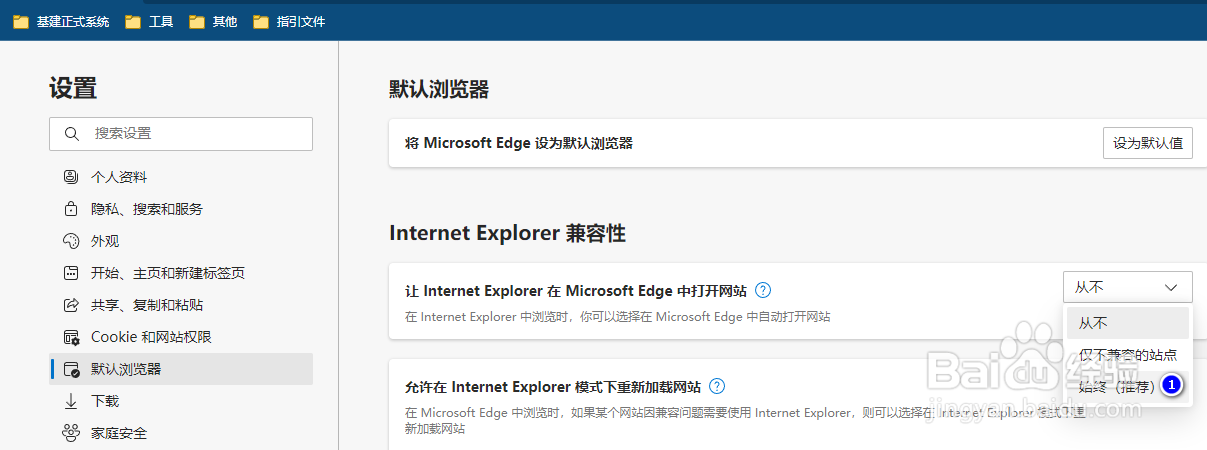Click the Cookie 和网站权限 icon
This screenshot has width=1207, height=450.
tap(71, 337)
